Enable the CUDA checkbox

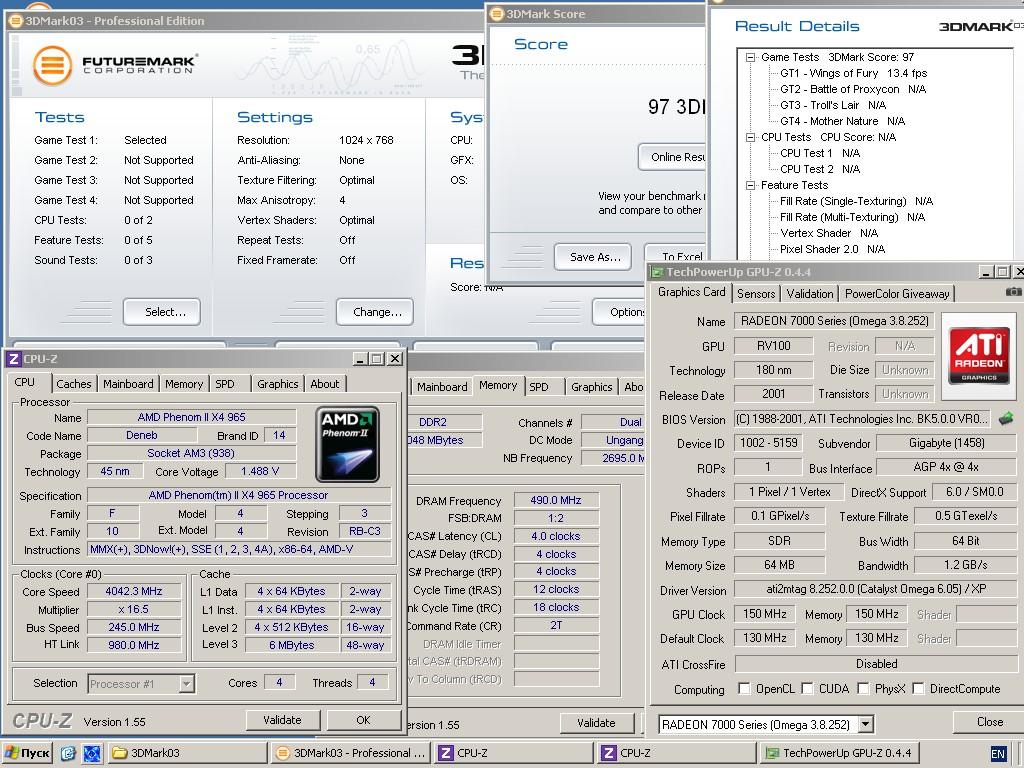[807, 688]
